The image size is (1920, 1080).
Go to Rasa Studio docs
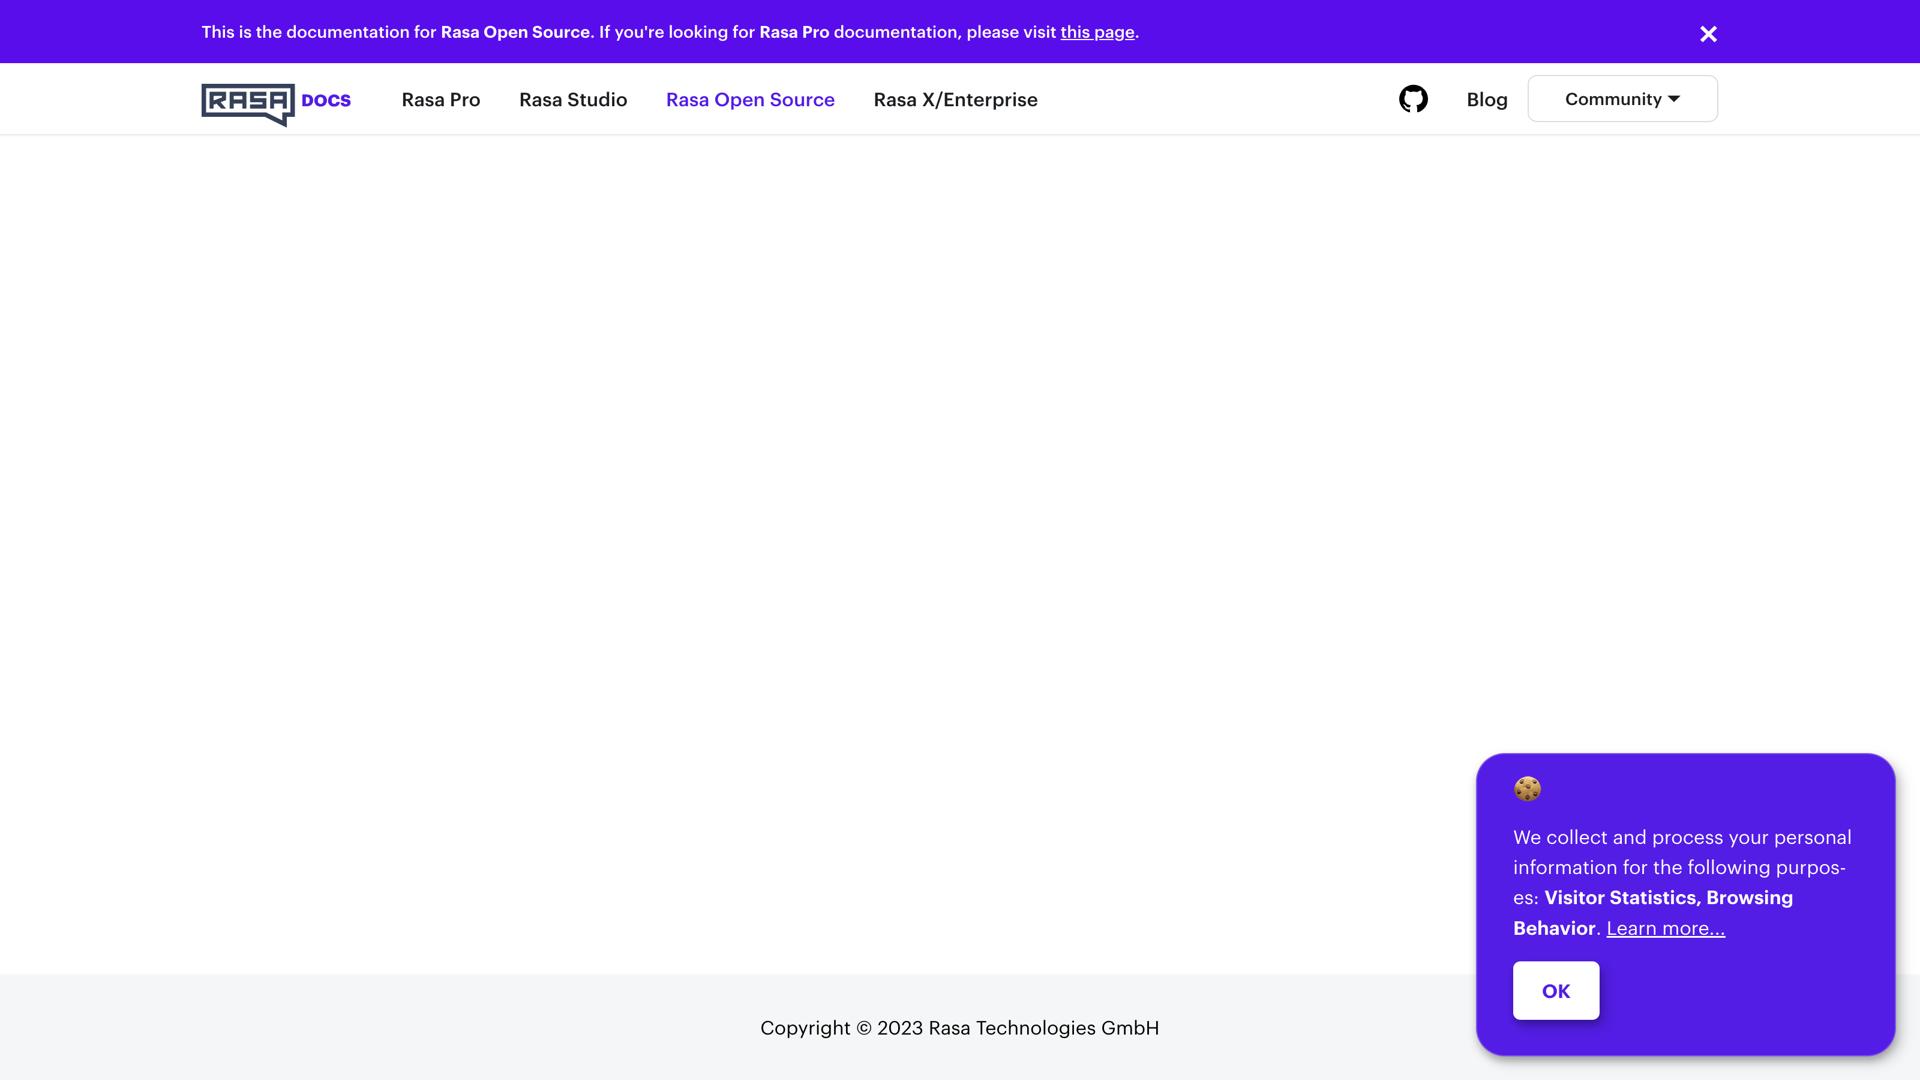(573, 100)
